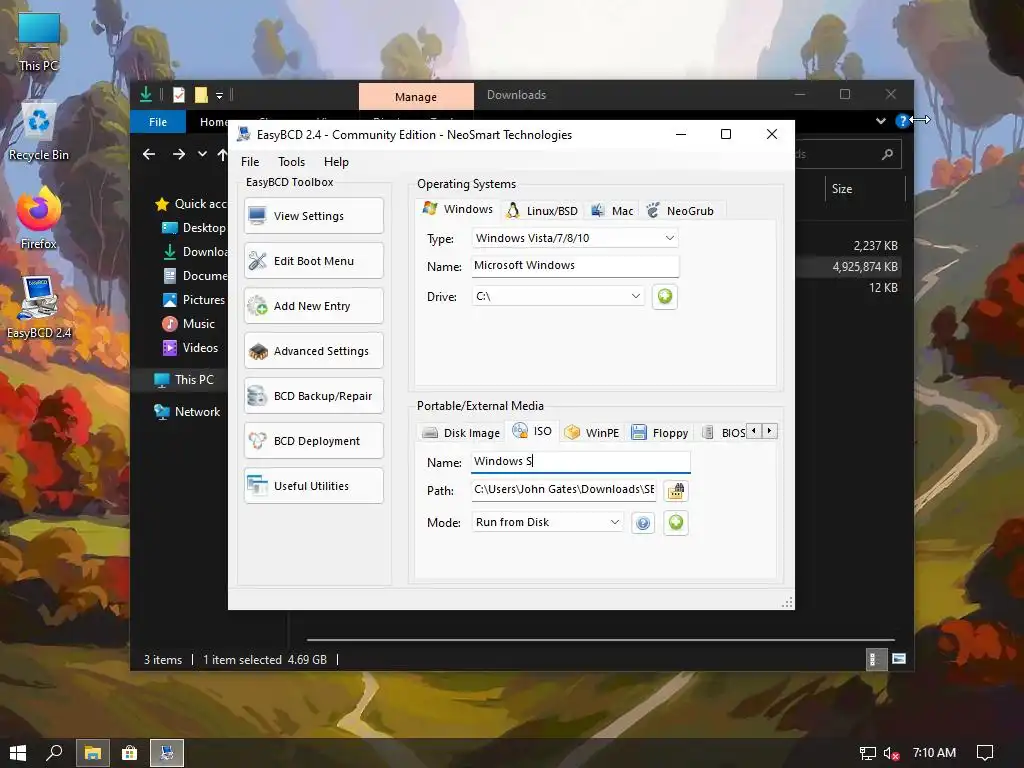Switch to the NeoGrub tab
This screenshot has height=768, width=1024.
[x=680, y=211]
